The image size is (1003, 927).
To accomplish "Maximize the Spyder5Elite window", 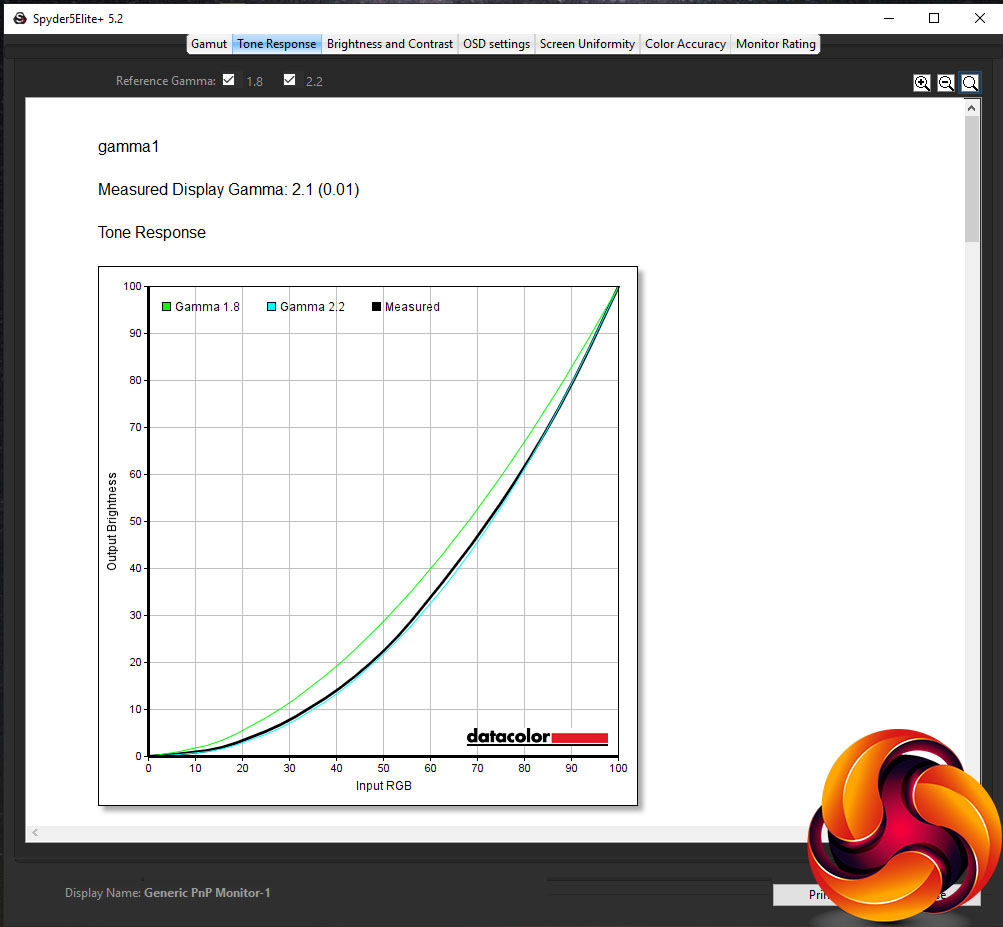I will click(934, 18).
